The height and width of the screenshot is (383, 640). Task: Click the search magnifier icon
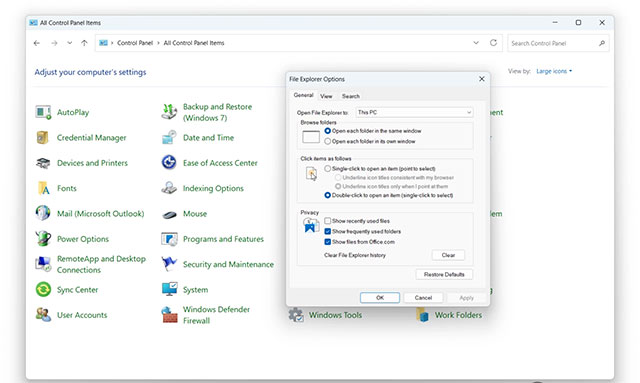pyautogui.click(x=602, y=43)
